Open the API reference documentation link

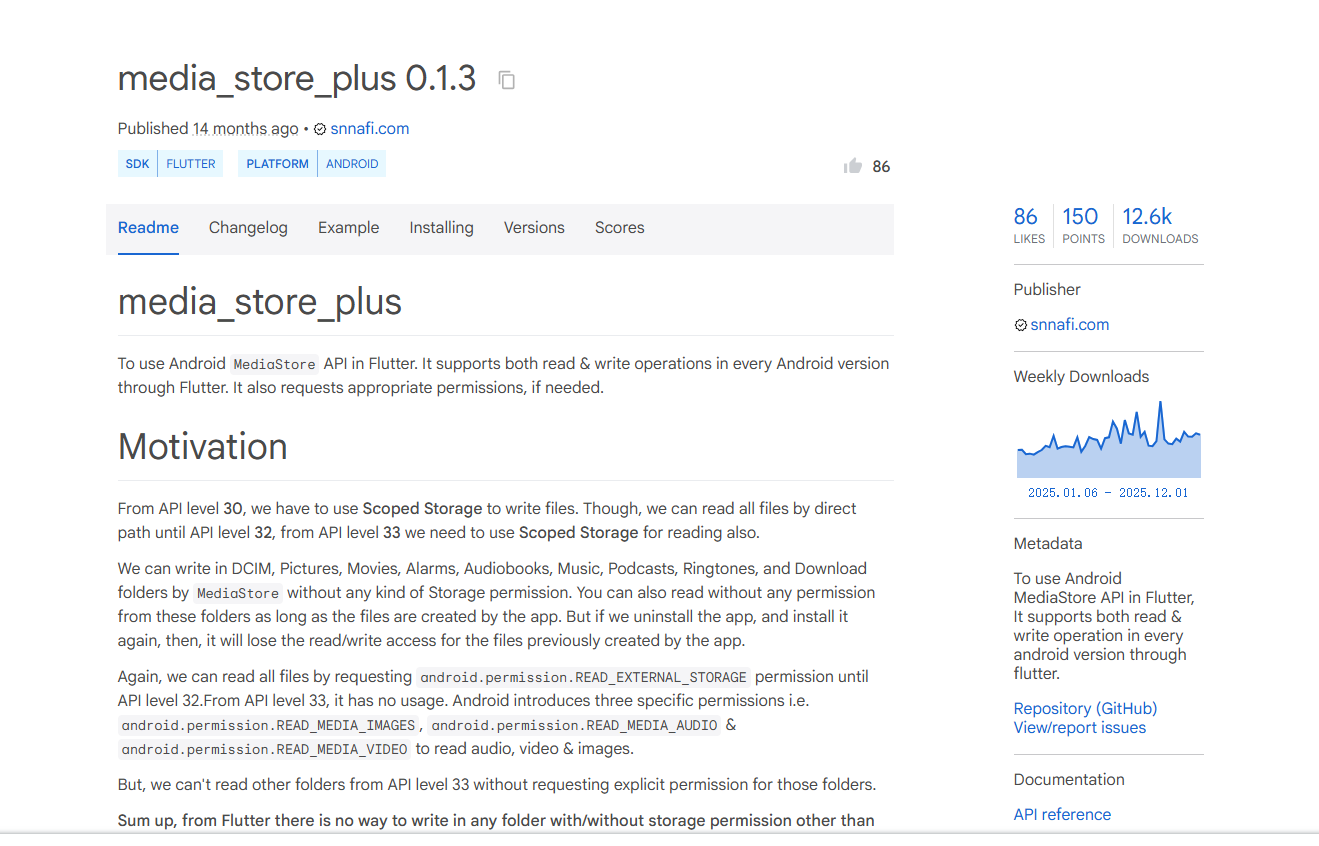1062,814
